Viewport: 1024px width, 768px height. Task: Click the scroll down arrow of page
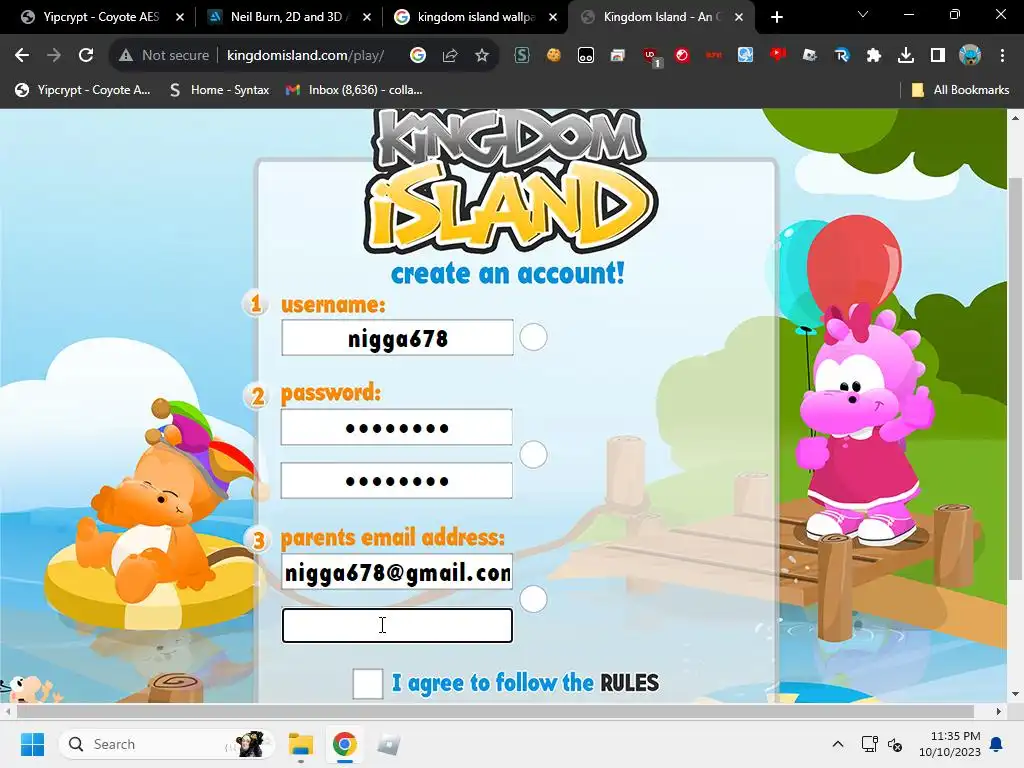pyautogui.click(x=1015, y=694)
